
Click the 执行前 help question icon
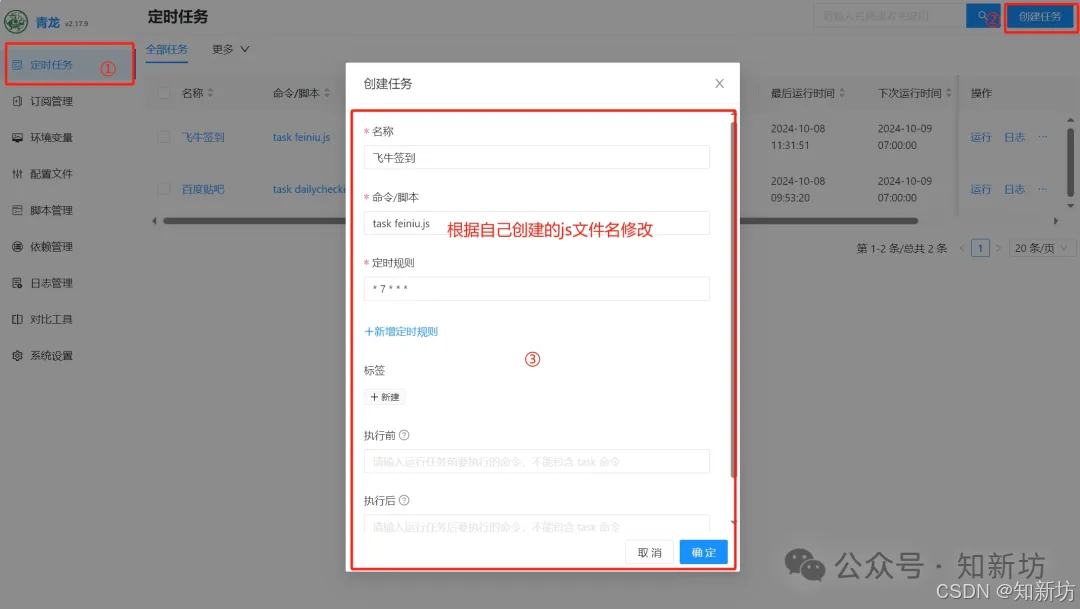click(404, 435)
